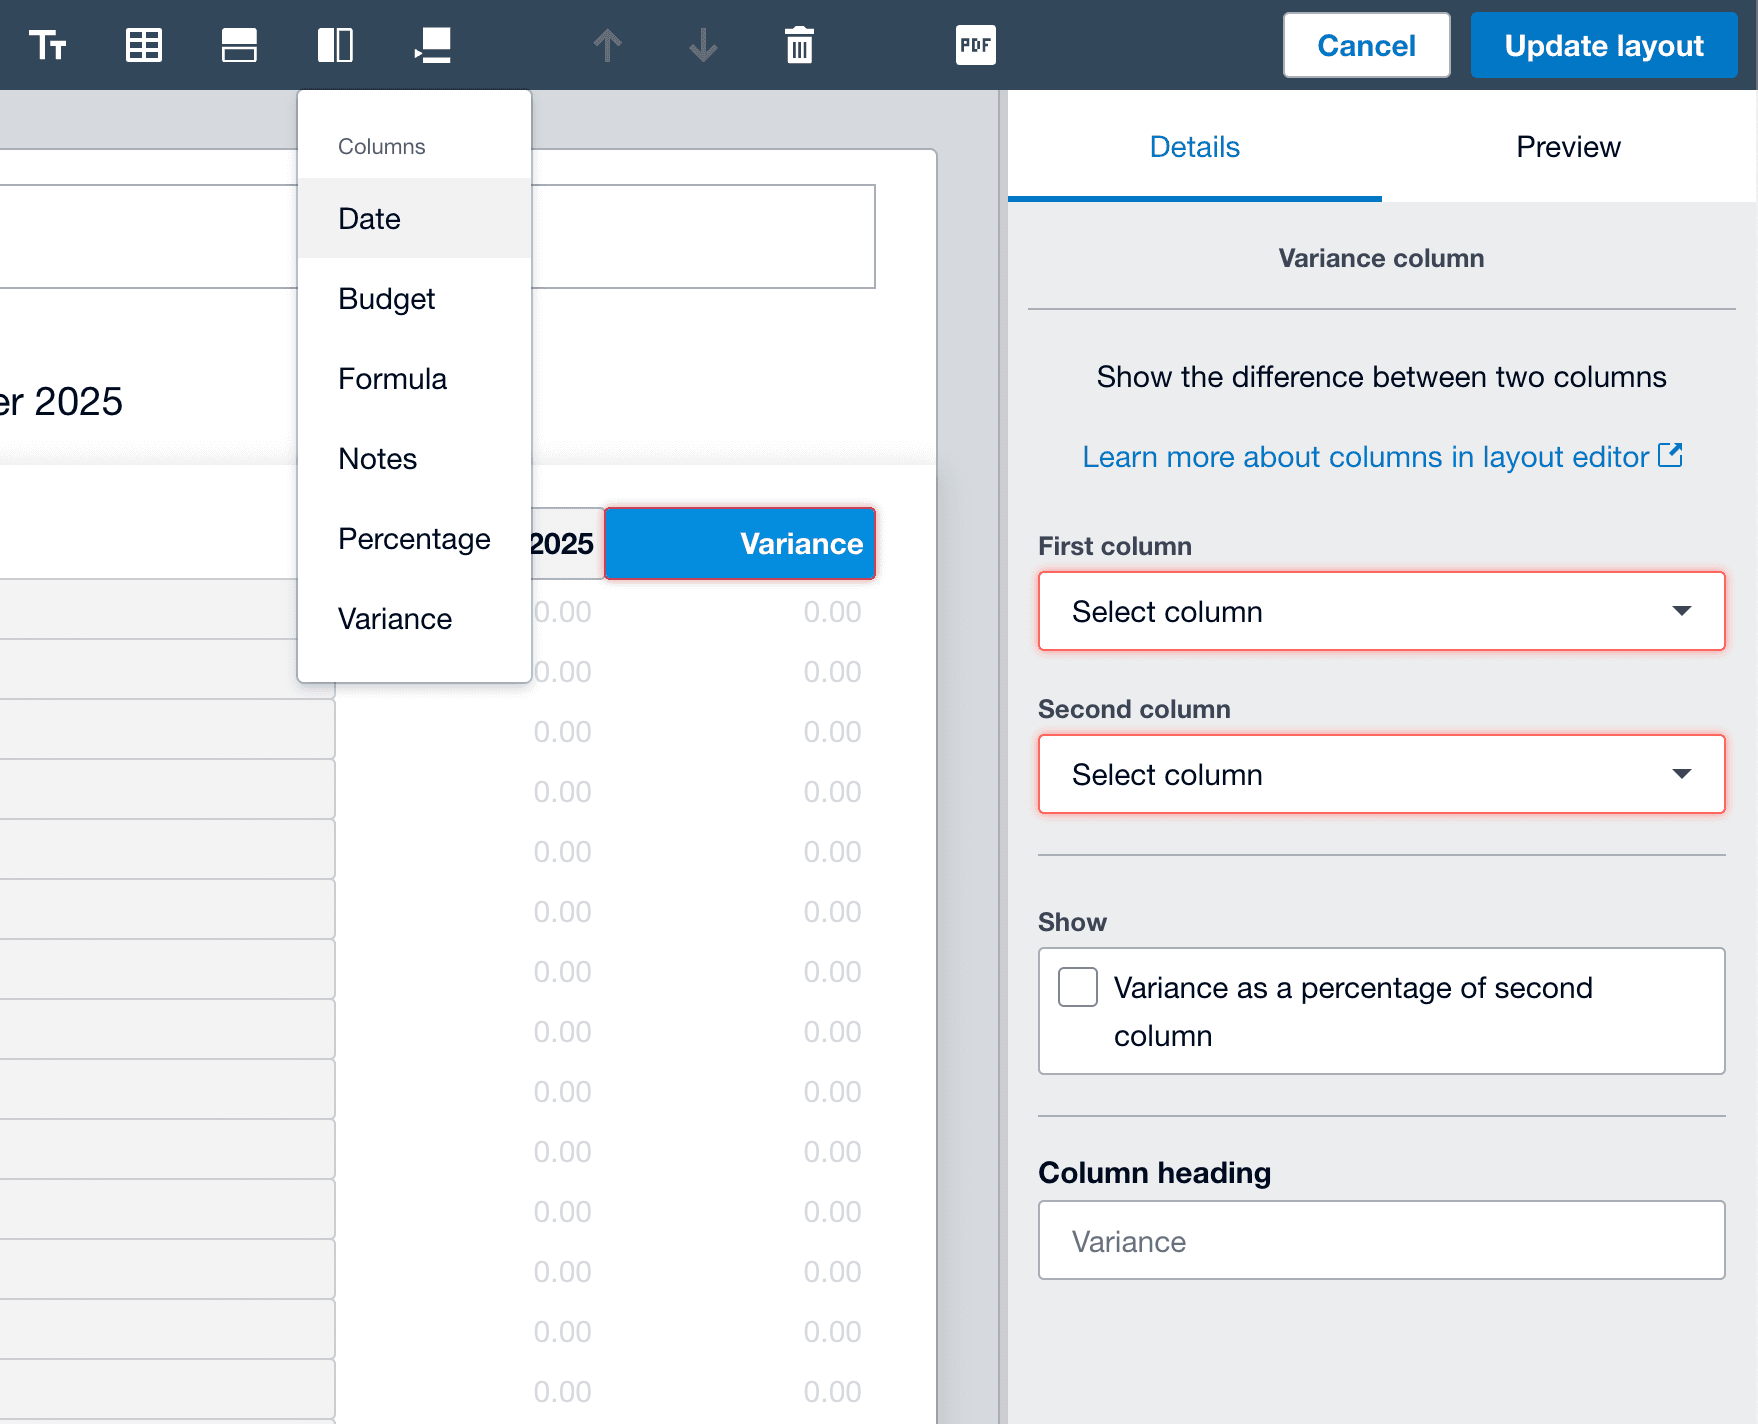Click the move up arrow icon

pos(606,45)
